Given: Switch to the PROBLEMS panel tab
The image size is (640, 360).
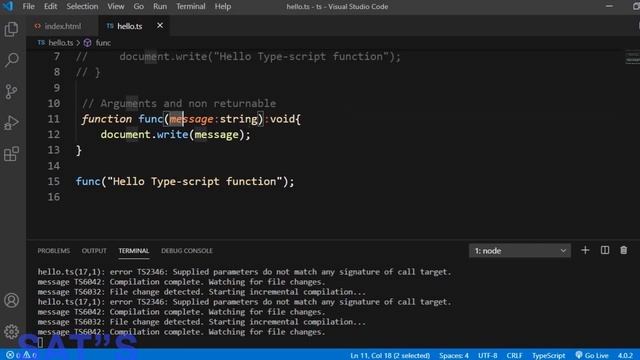Looking at the screenshot, I should (x=53, y=251).
